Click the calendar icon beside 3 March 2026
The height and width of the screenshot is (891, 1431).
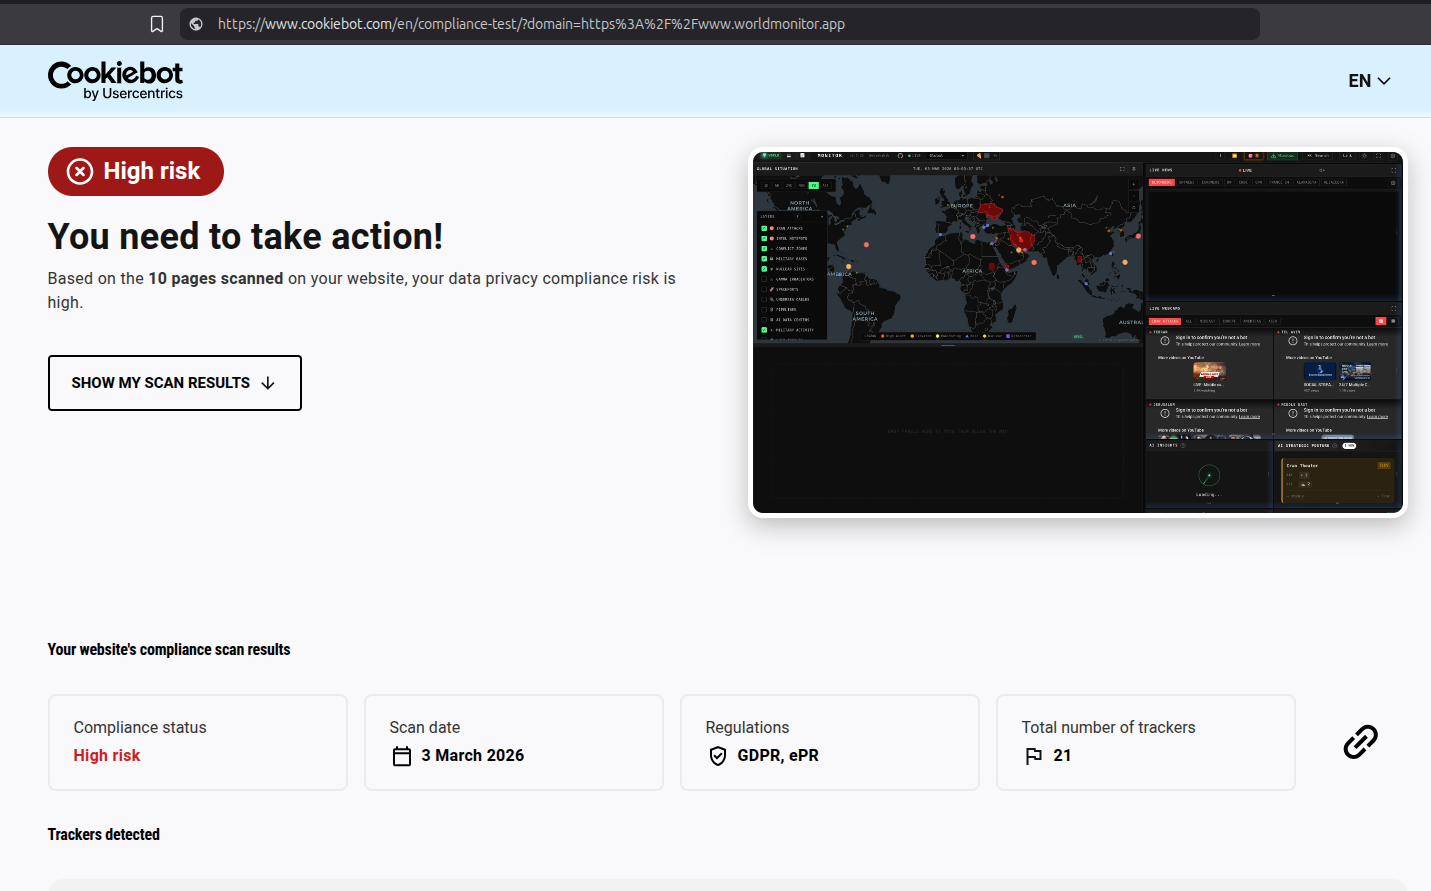click(x=402, y=756)
